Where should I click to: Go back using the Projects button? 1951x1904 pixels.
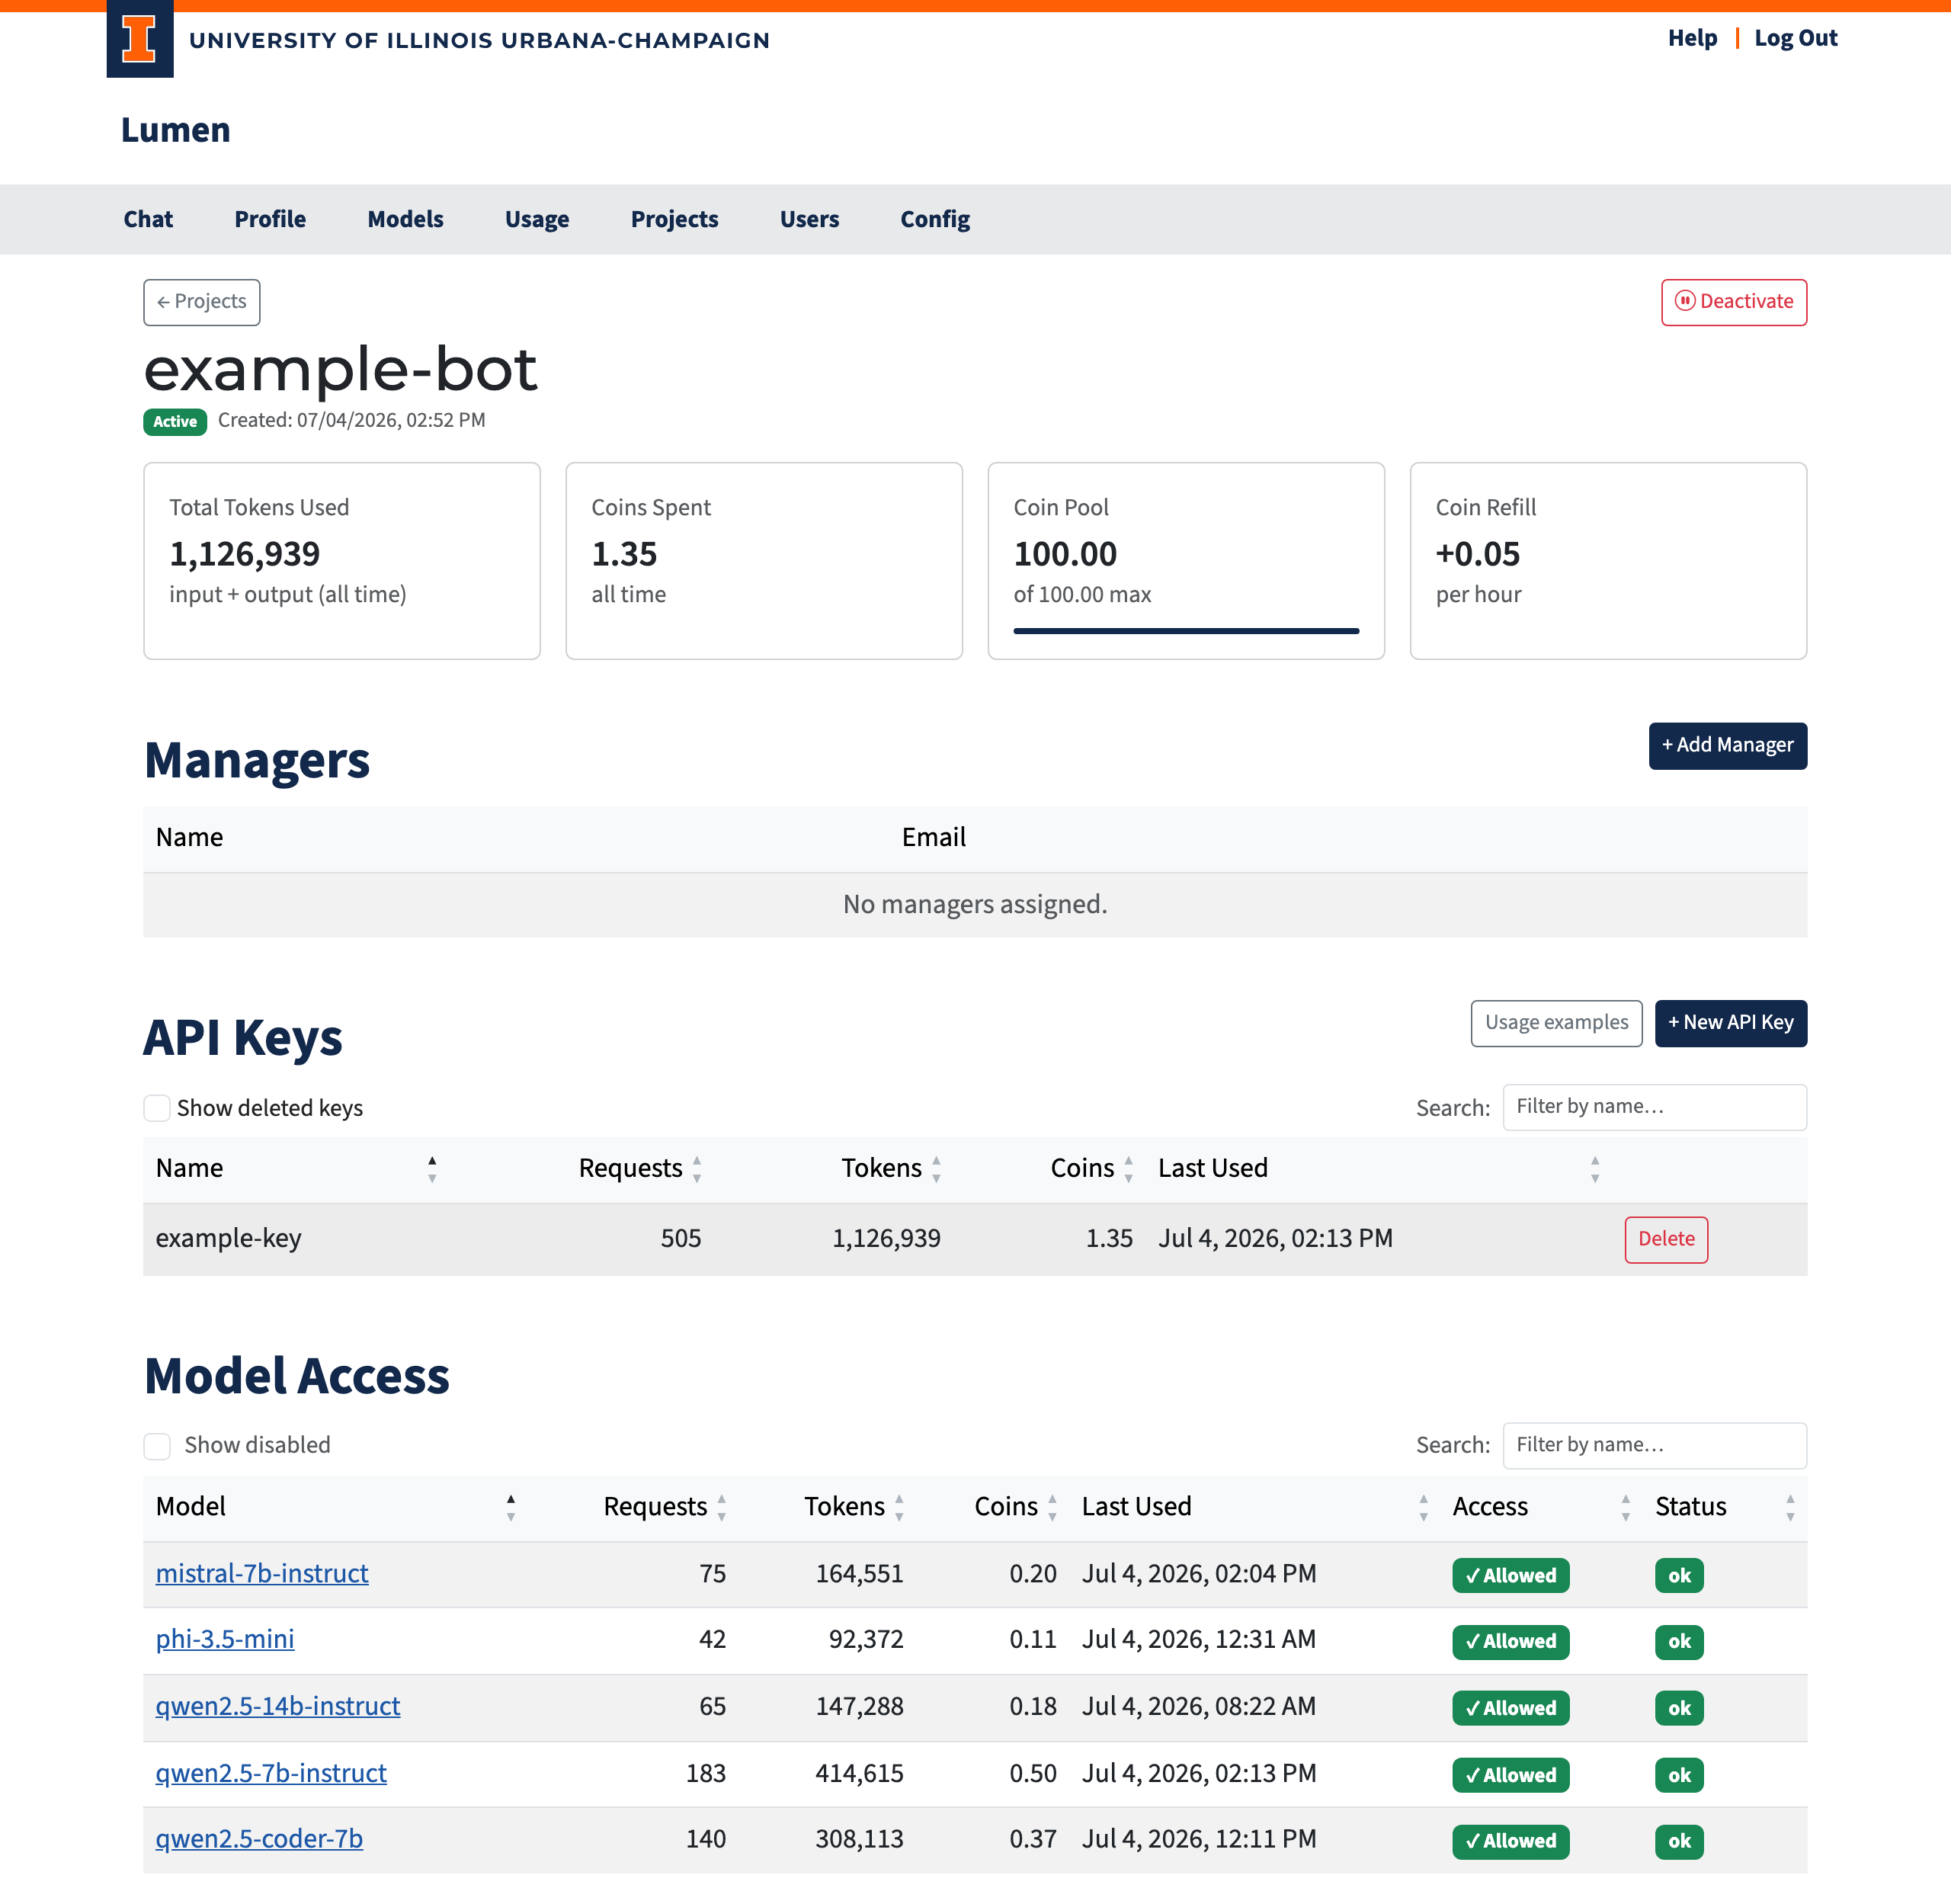[x=202, y=302]
